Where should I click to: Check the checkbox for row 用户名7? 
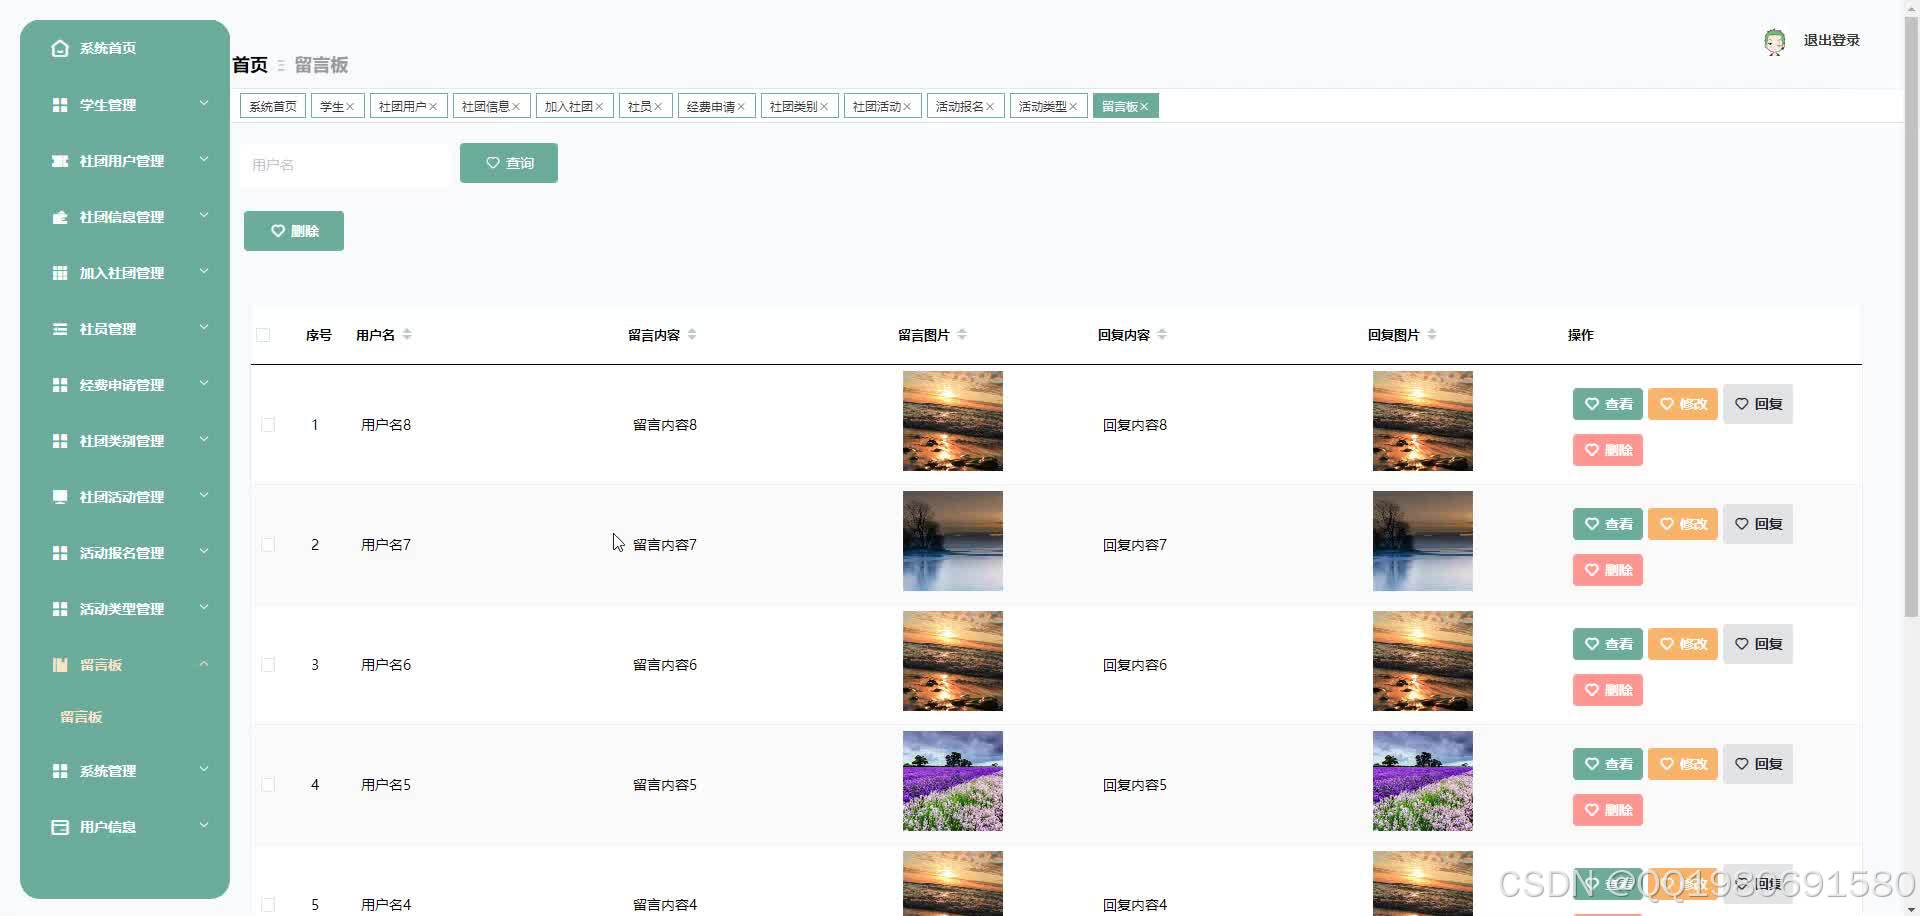click(268, 545)
